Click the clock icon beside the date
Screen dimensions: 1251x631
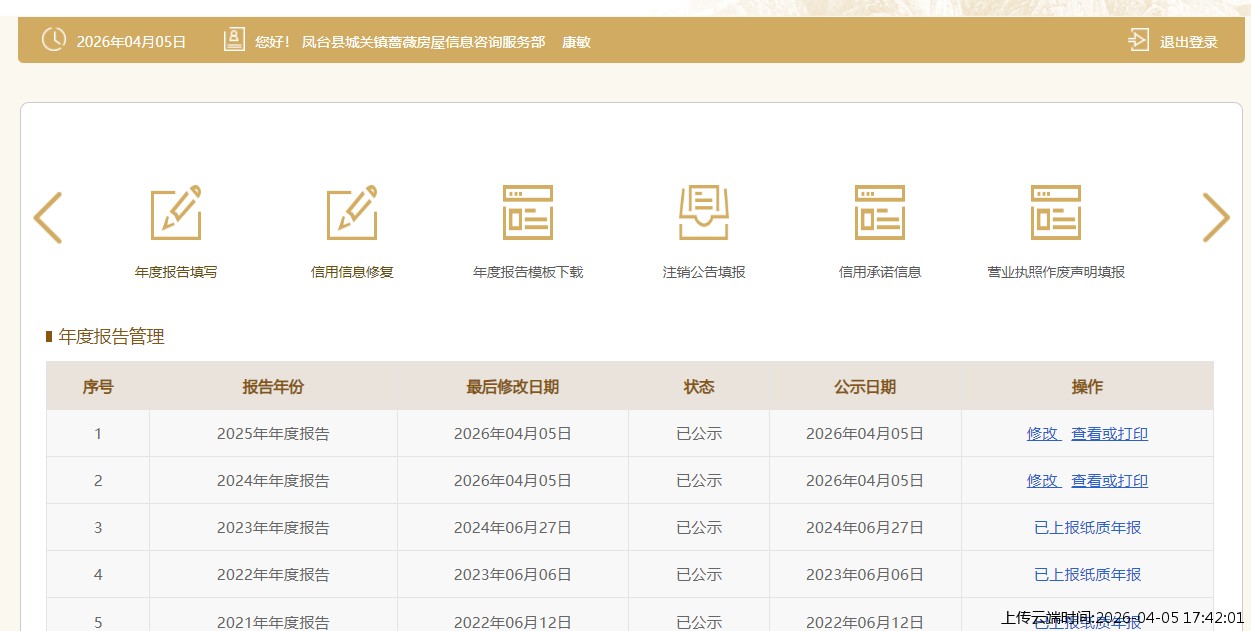click(53, 40)
